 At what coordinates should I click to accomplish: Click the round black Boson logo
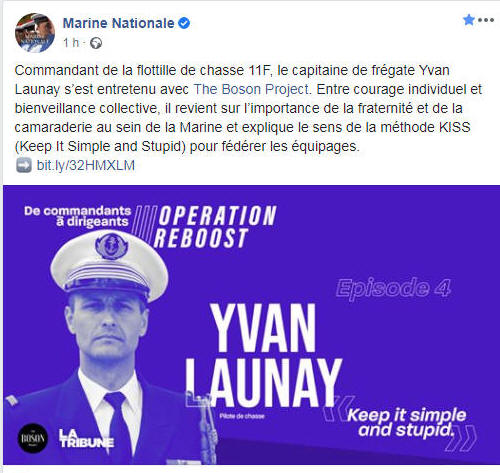(x=33, y=438)
